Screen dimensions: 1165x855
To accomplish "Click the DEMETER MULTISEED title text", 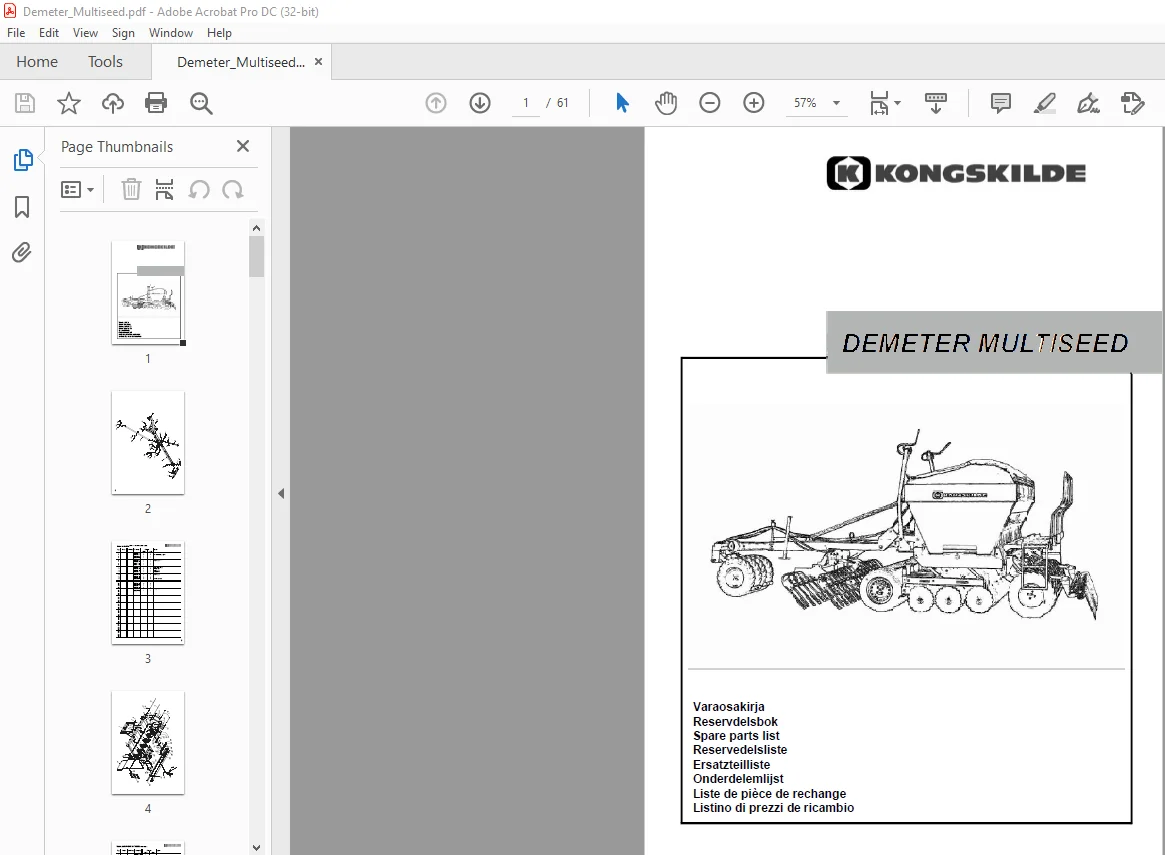I will [x=985, y=343].
